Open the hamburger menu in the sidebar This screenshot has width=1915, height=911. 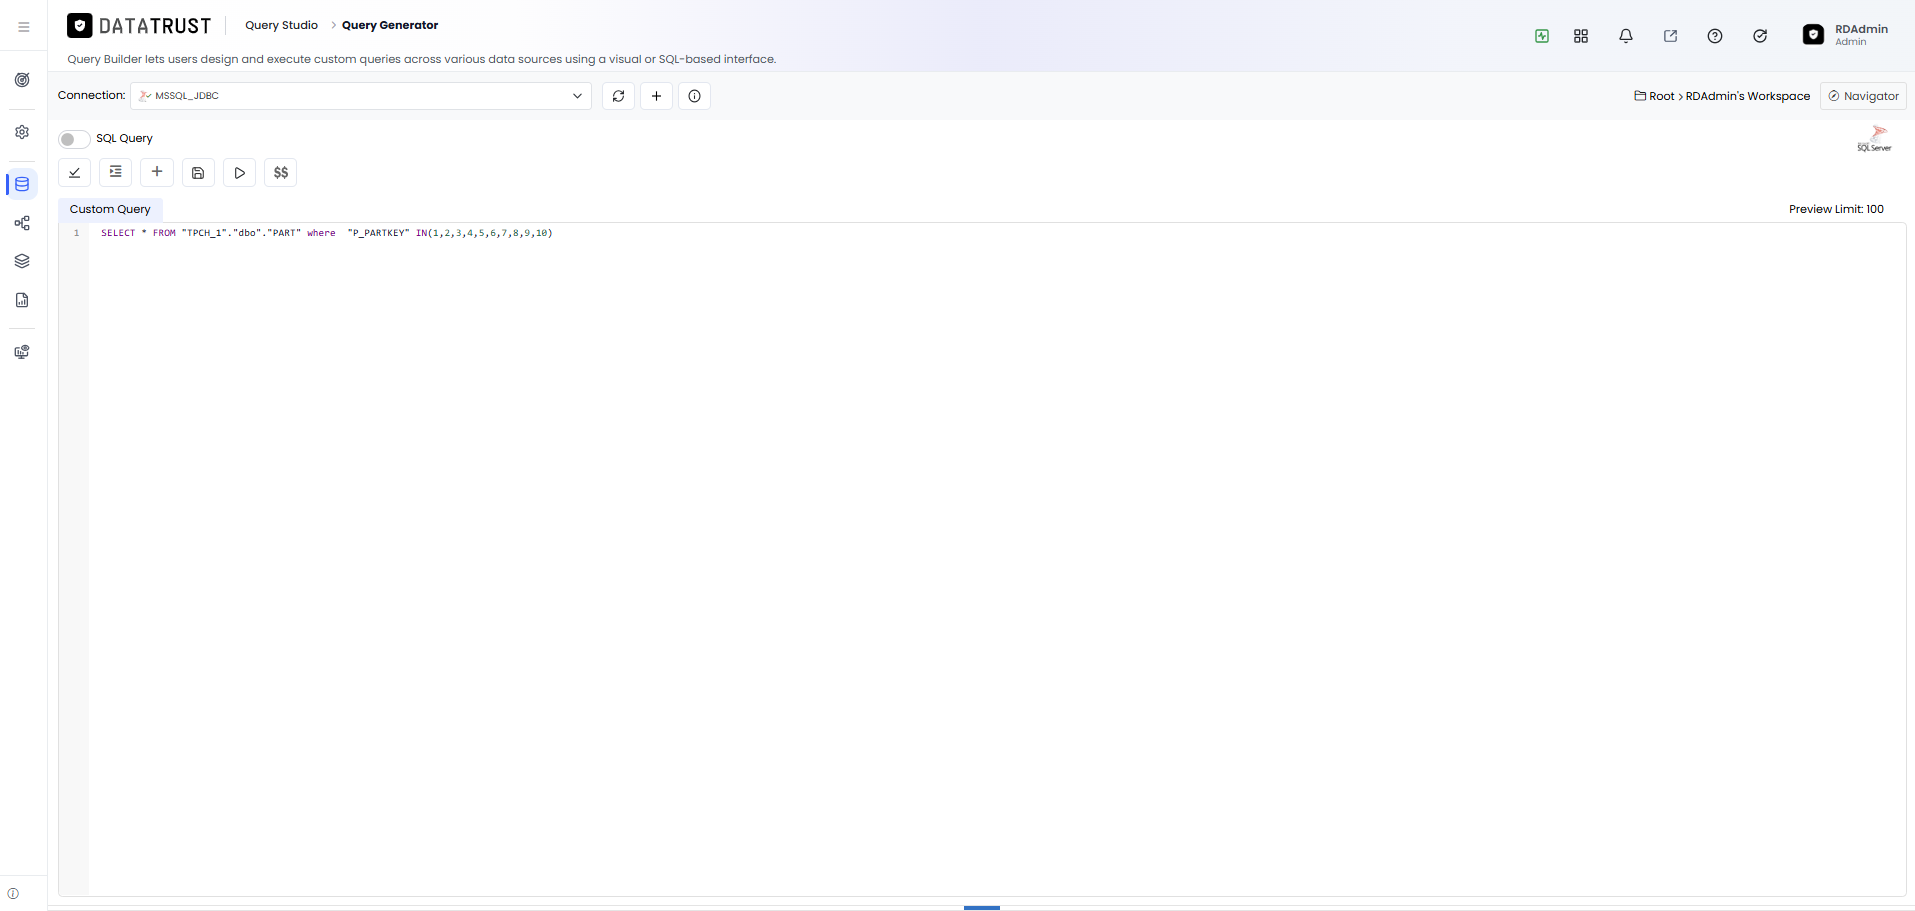pos(24,27)
